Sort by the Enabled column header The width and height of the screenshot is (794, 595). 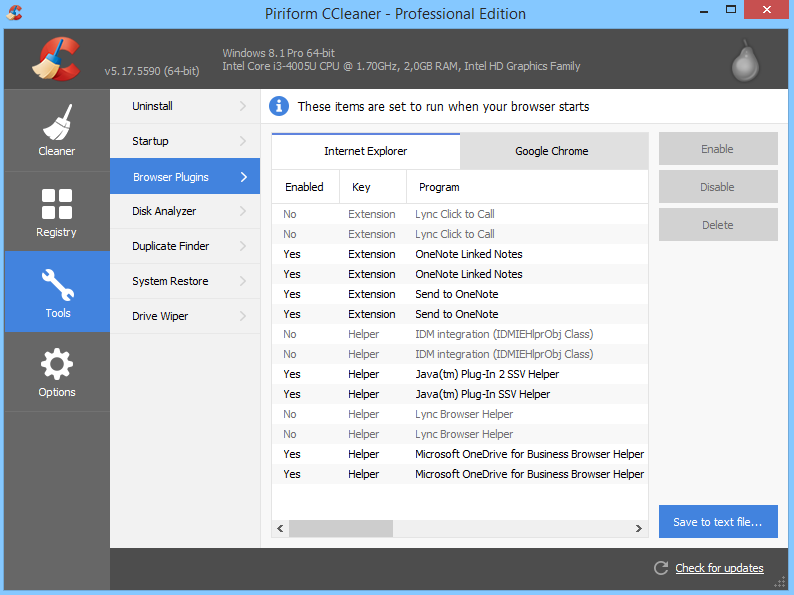(x=304, y=187)
